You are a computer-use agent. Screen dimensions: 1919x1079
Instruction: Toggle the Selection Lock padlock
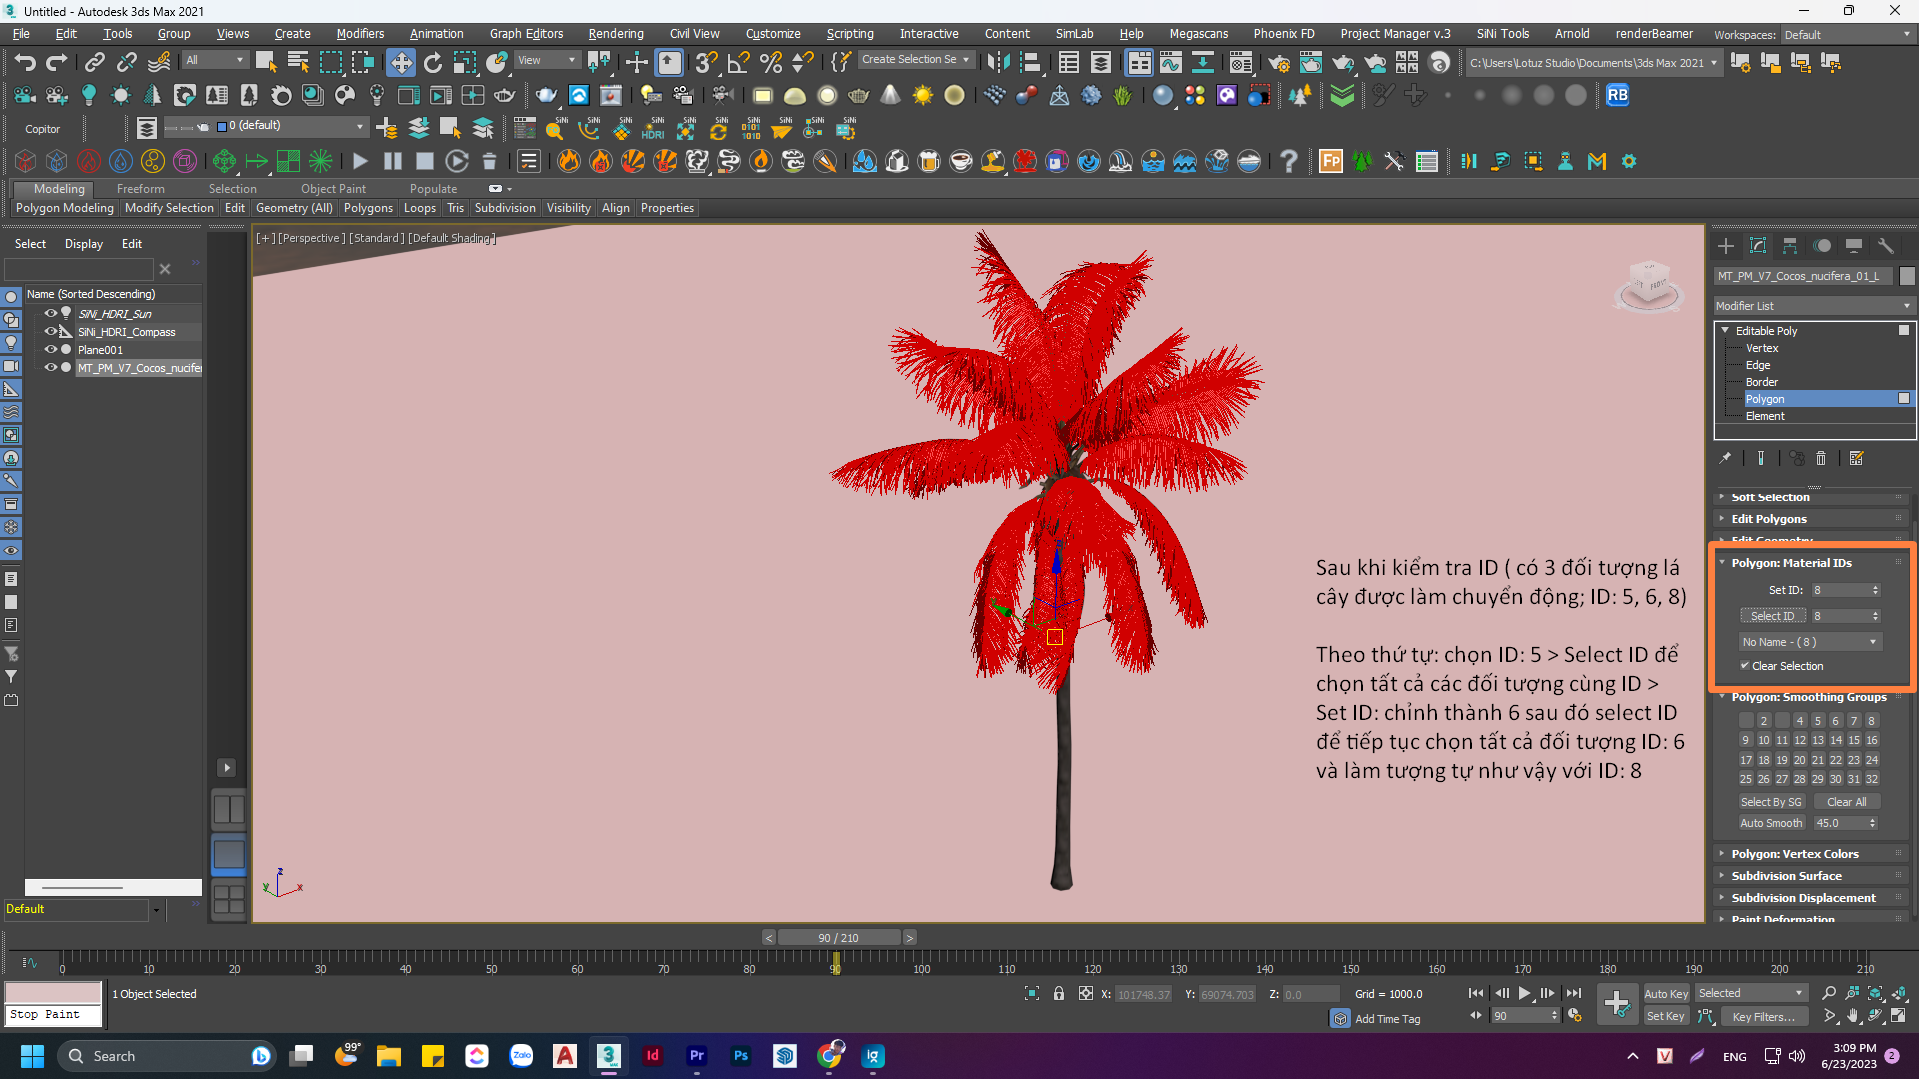click(x=1059, y=994)
